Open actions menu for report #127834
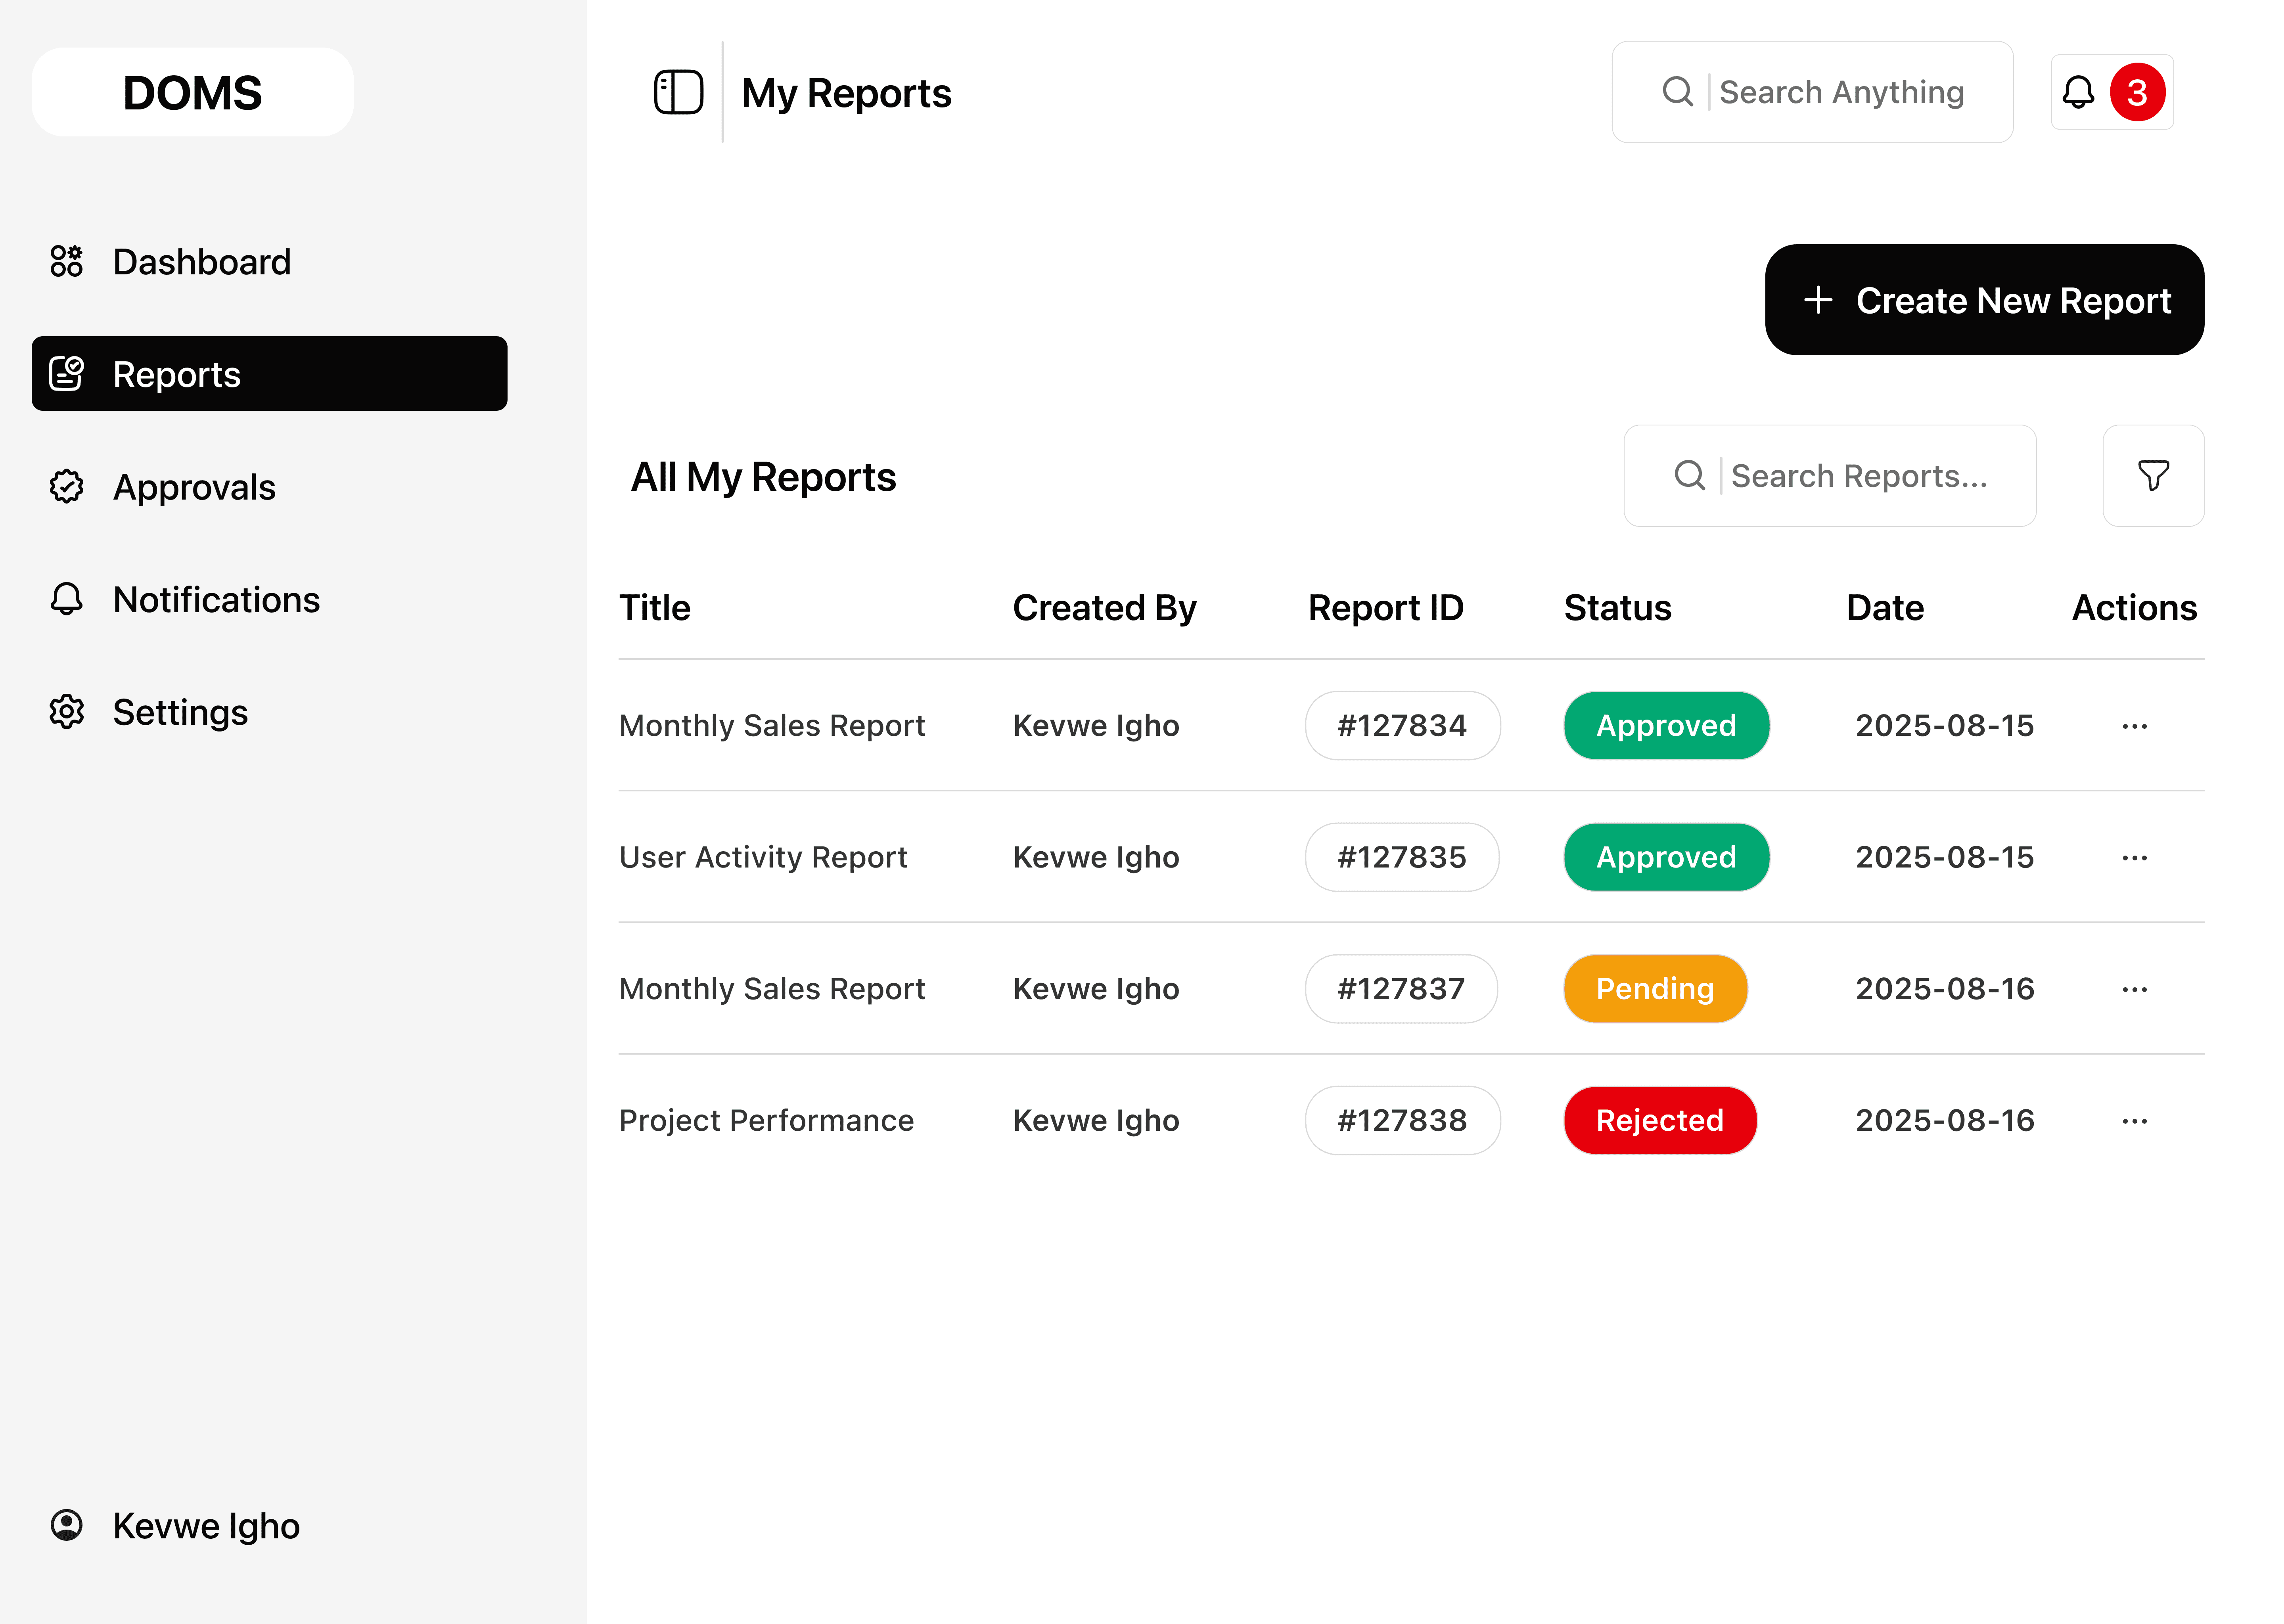This screenshot has width=2284, height=1624. coord(2134,726)
